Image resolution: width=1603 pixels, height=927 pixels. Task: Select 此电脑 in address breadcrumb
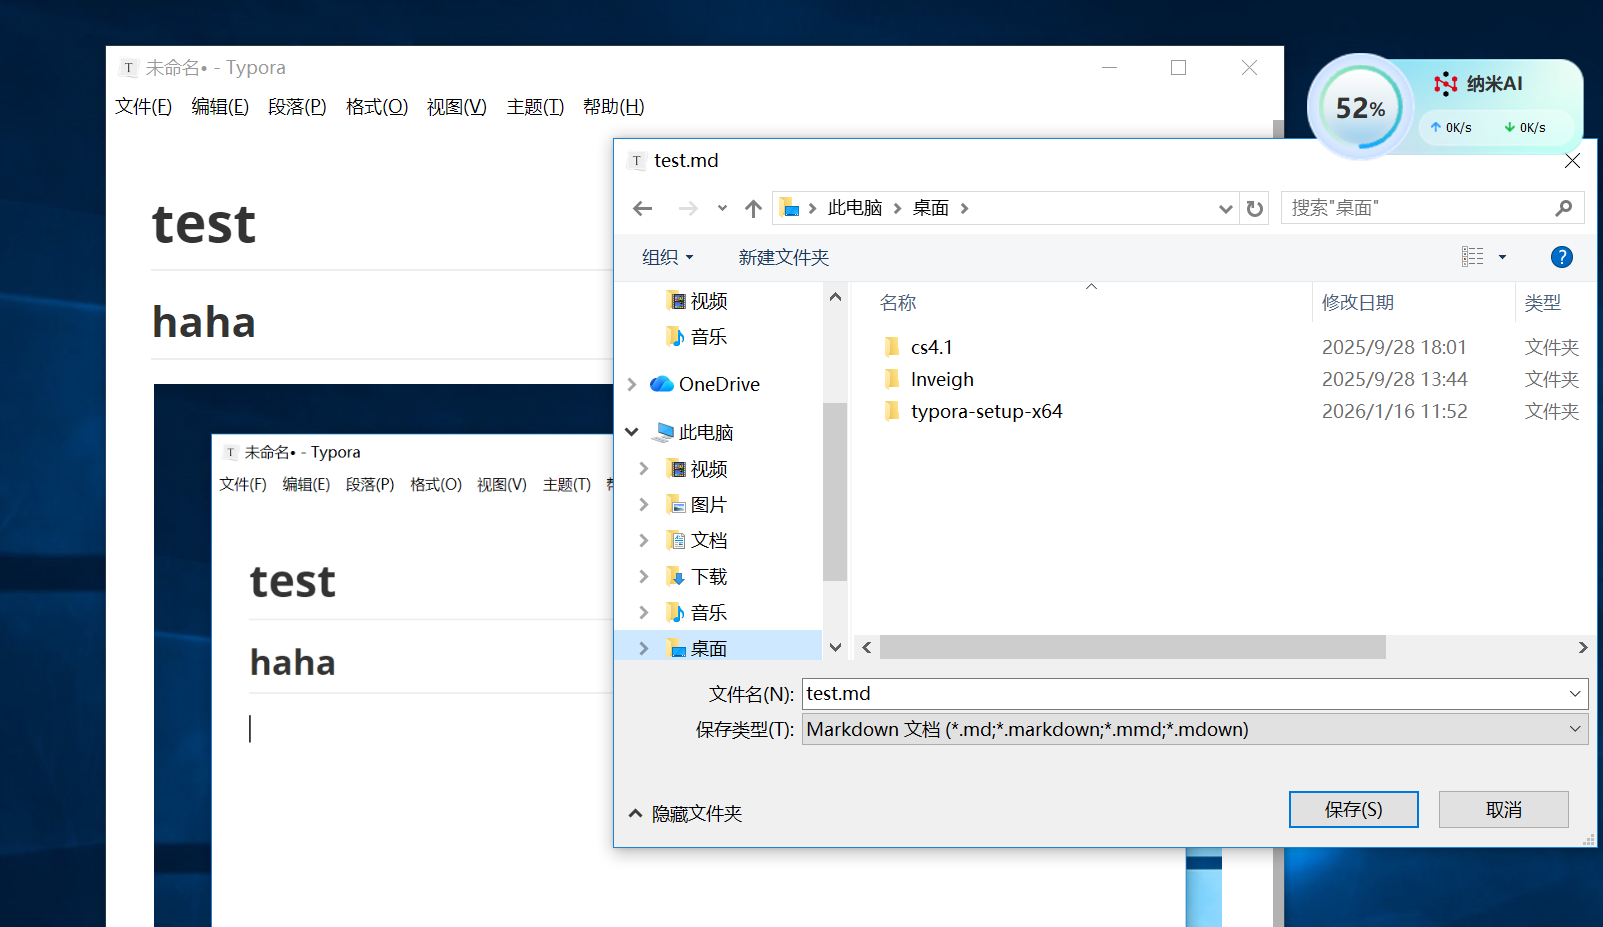[855, 208]
